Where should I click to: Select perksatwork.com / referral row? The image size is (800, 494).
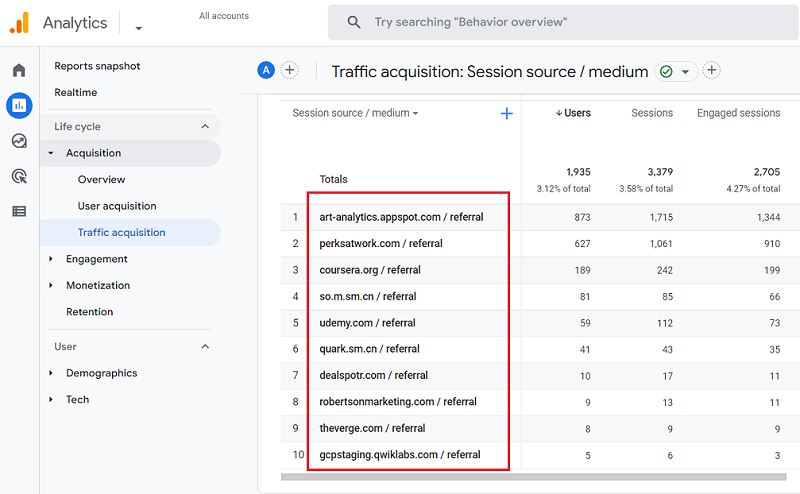(x=381, y=244)
